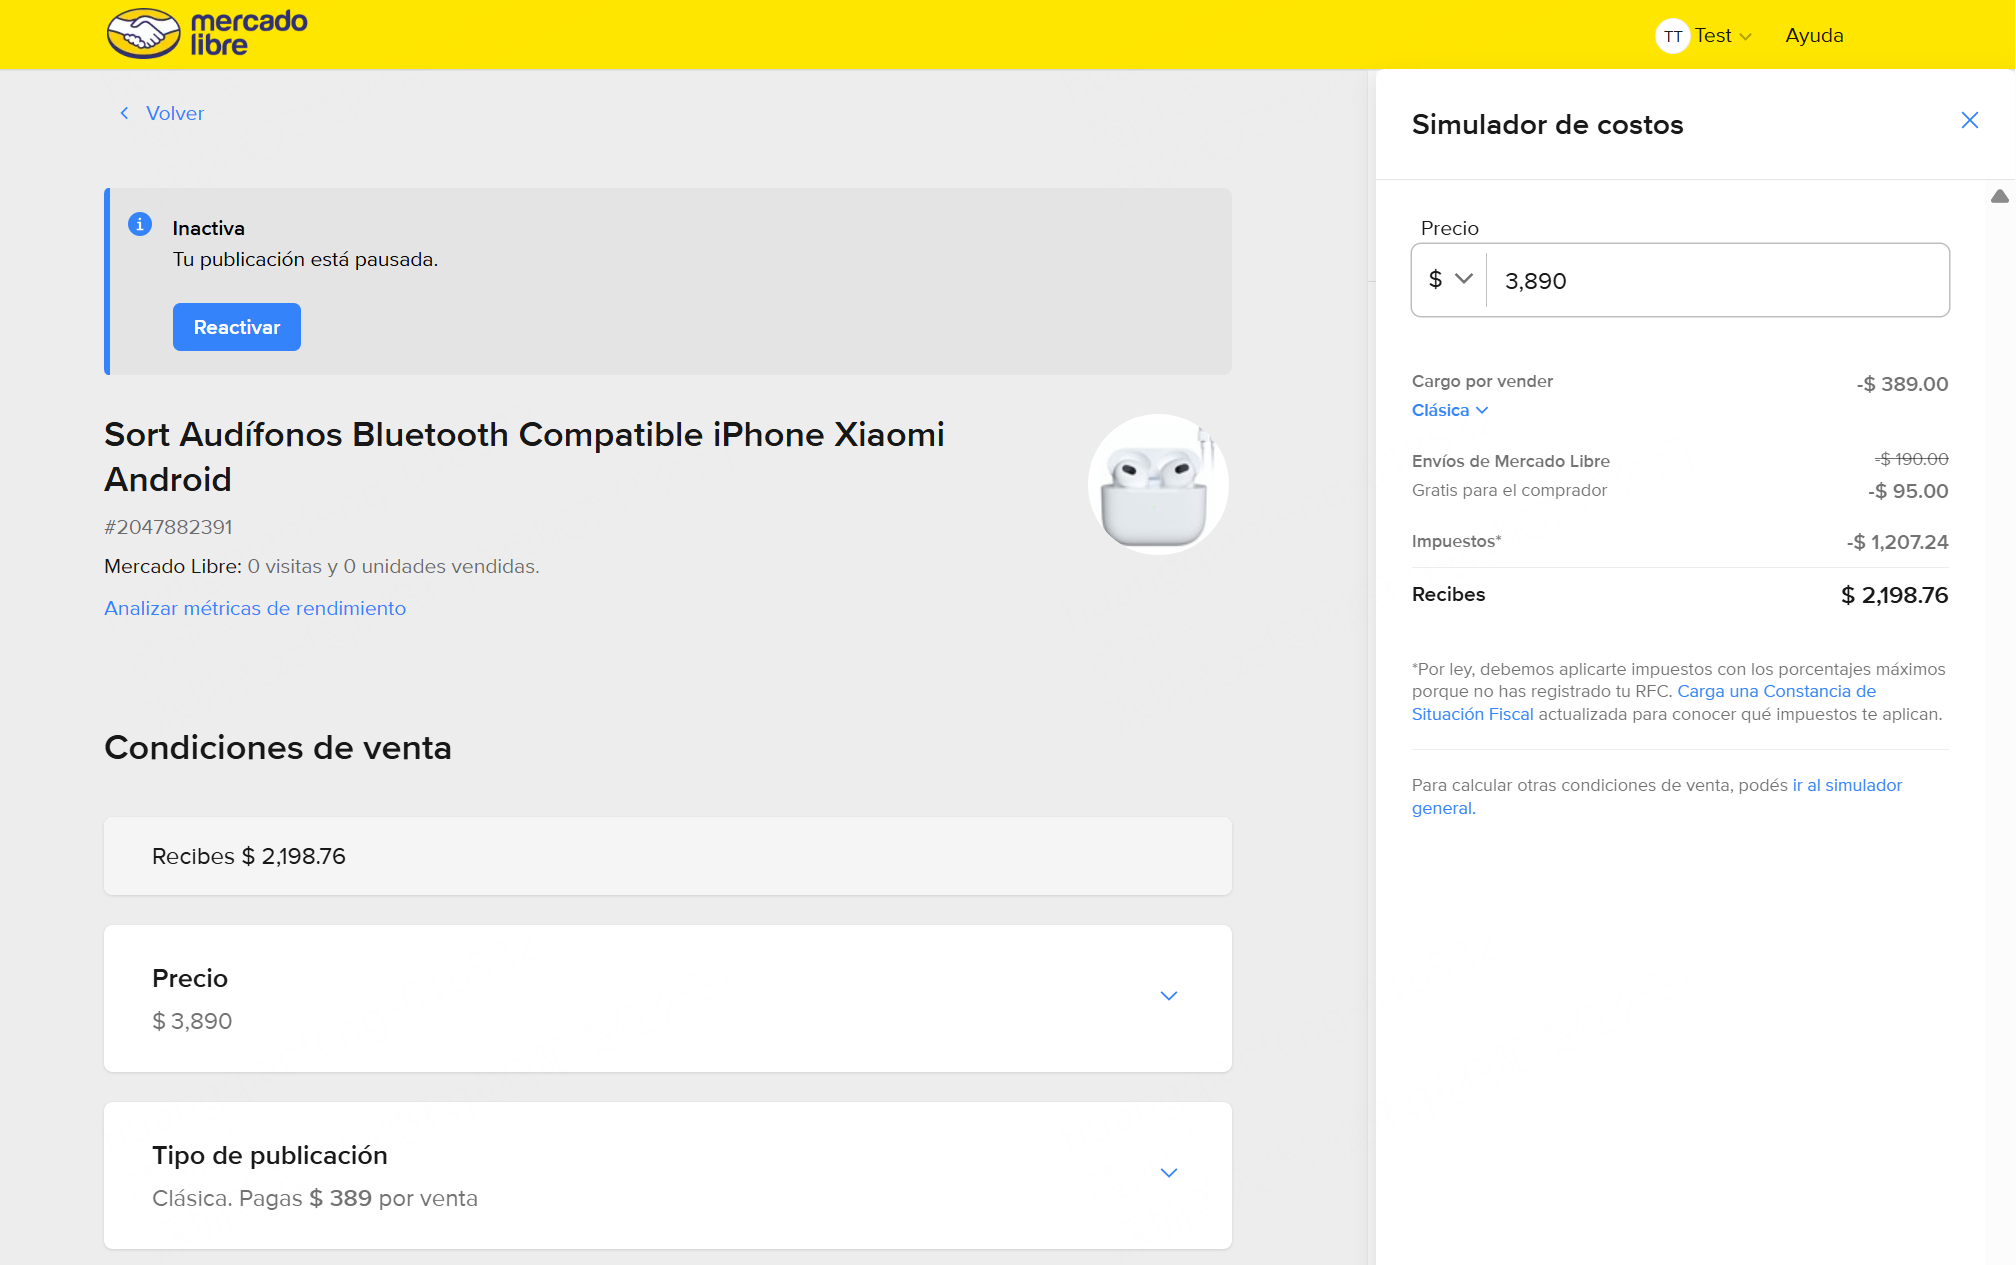The height and width of the screenshot is (1265, 2016).
Task: Open Analizar métricas de rendimiento
Action: pos(254,608)
